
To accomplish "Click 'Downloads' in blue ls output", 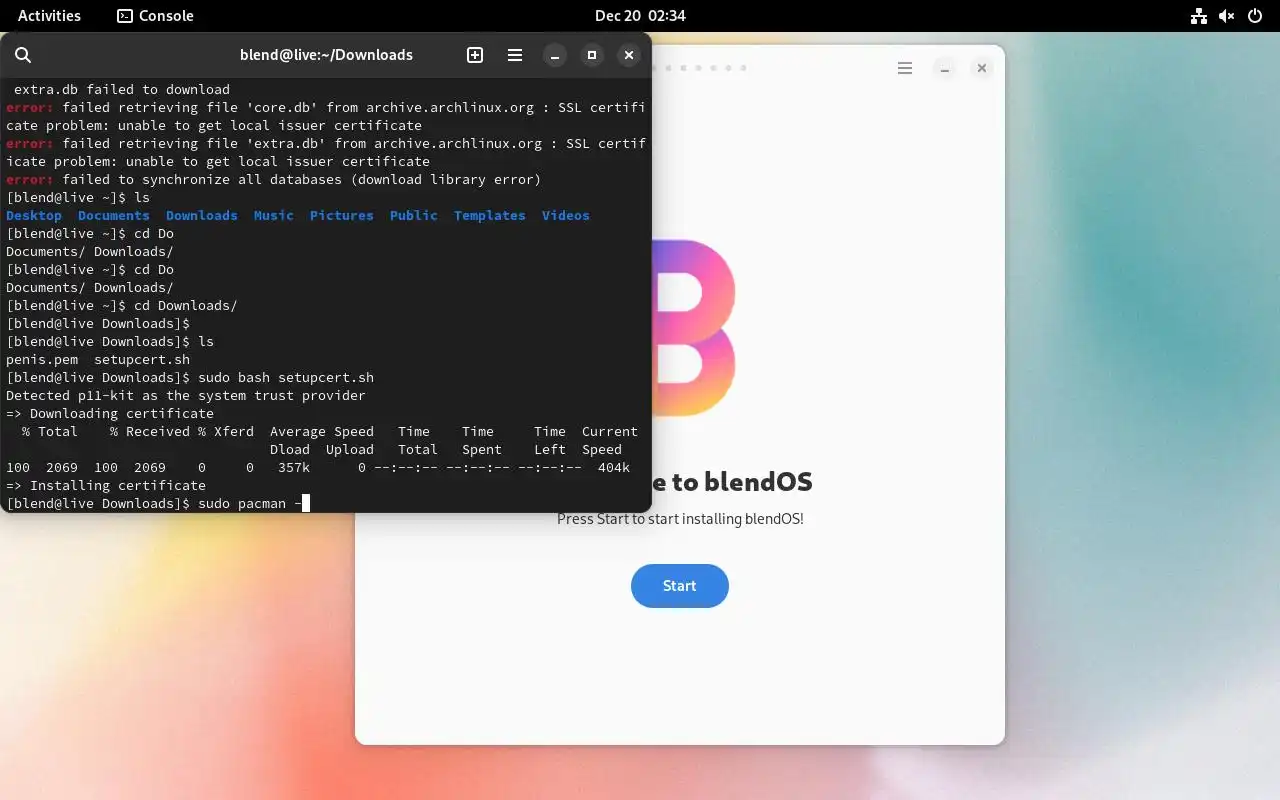I will coord(202,215).
